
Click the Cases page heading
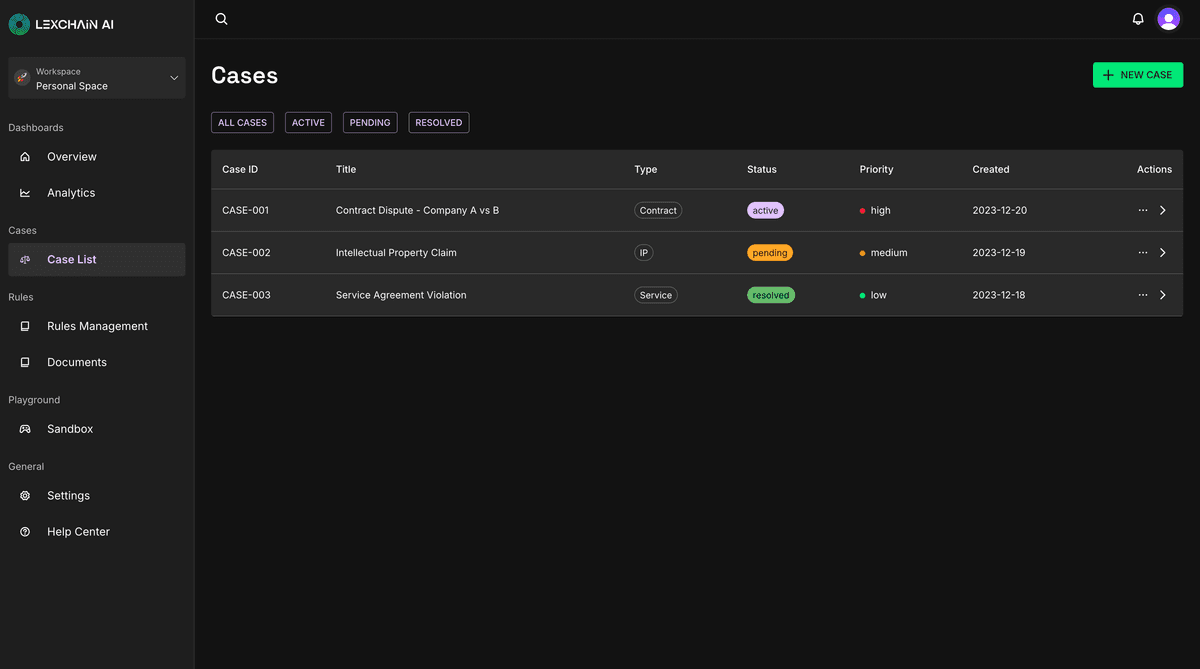click(245, 75)
